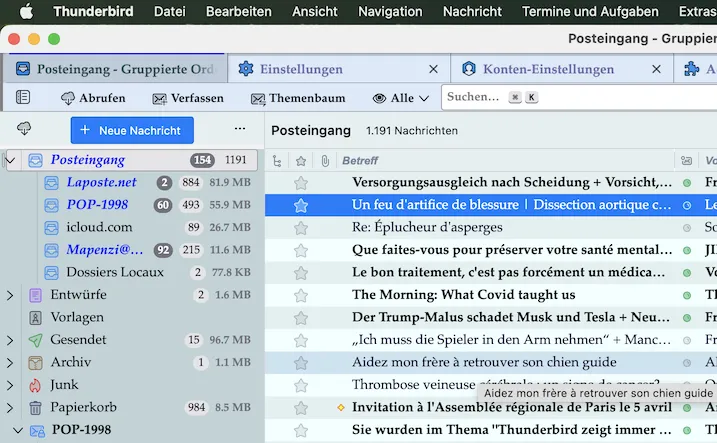Click the Entwürfe draft icon
717x443 pixels.
tap(35, 295)
